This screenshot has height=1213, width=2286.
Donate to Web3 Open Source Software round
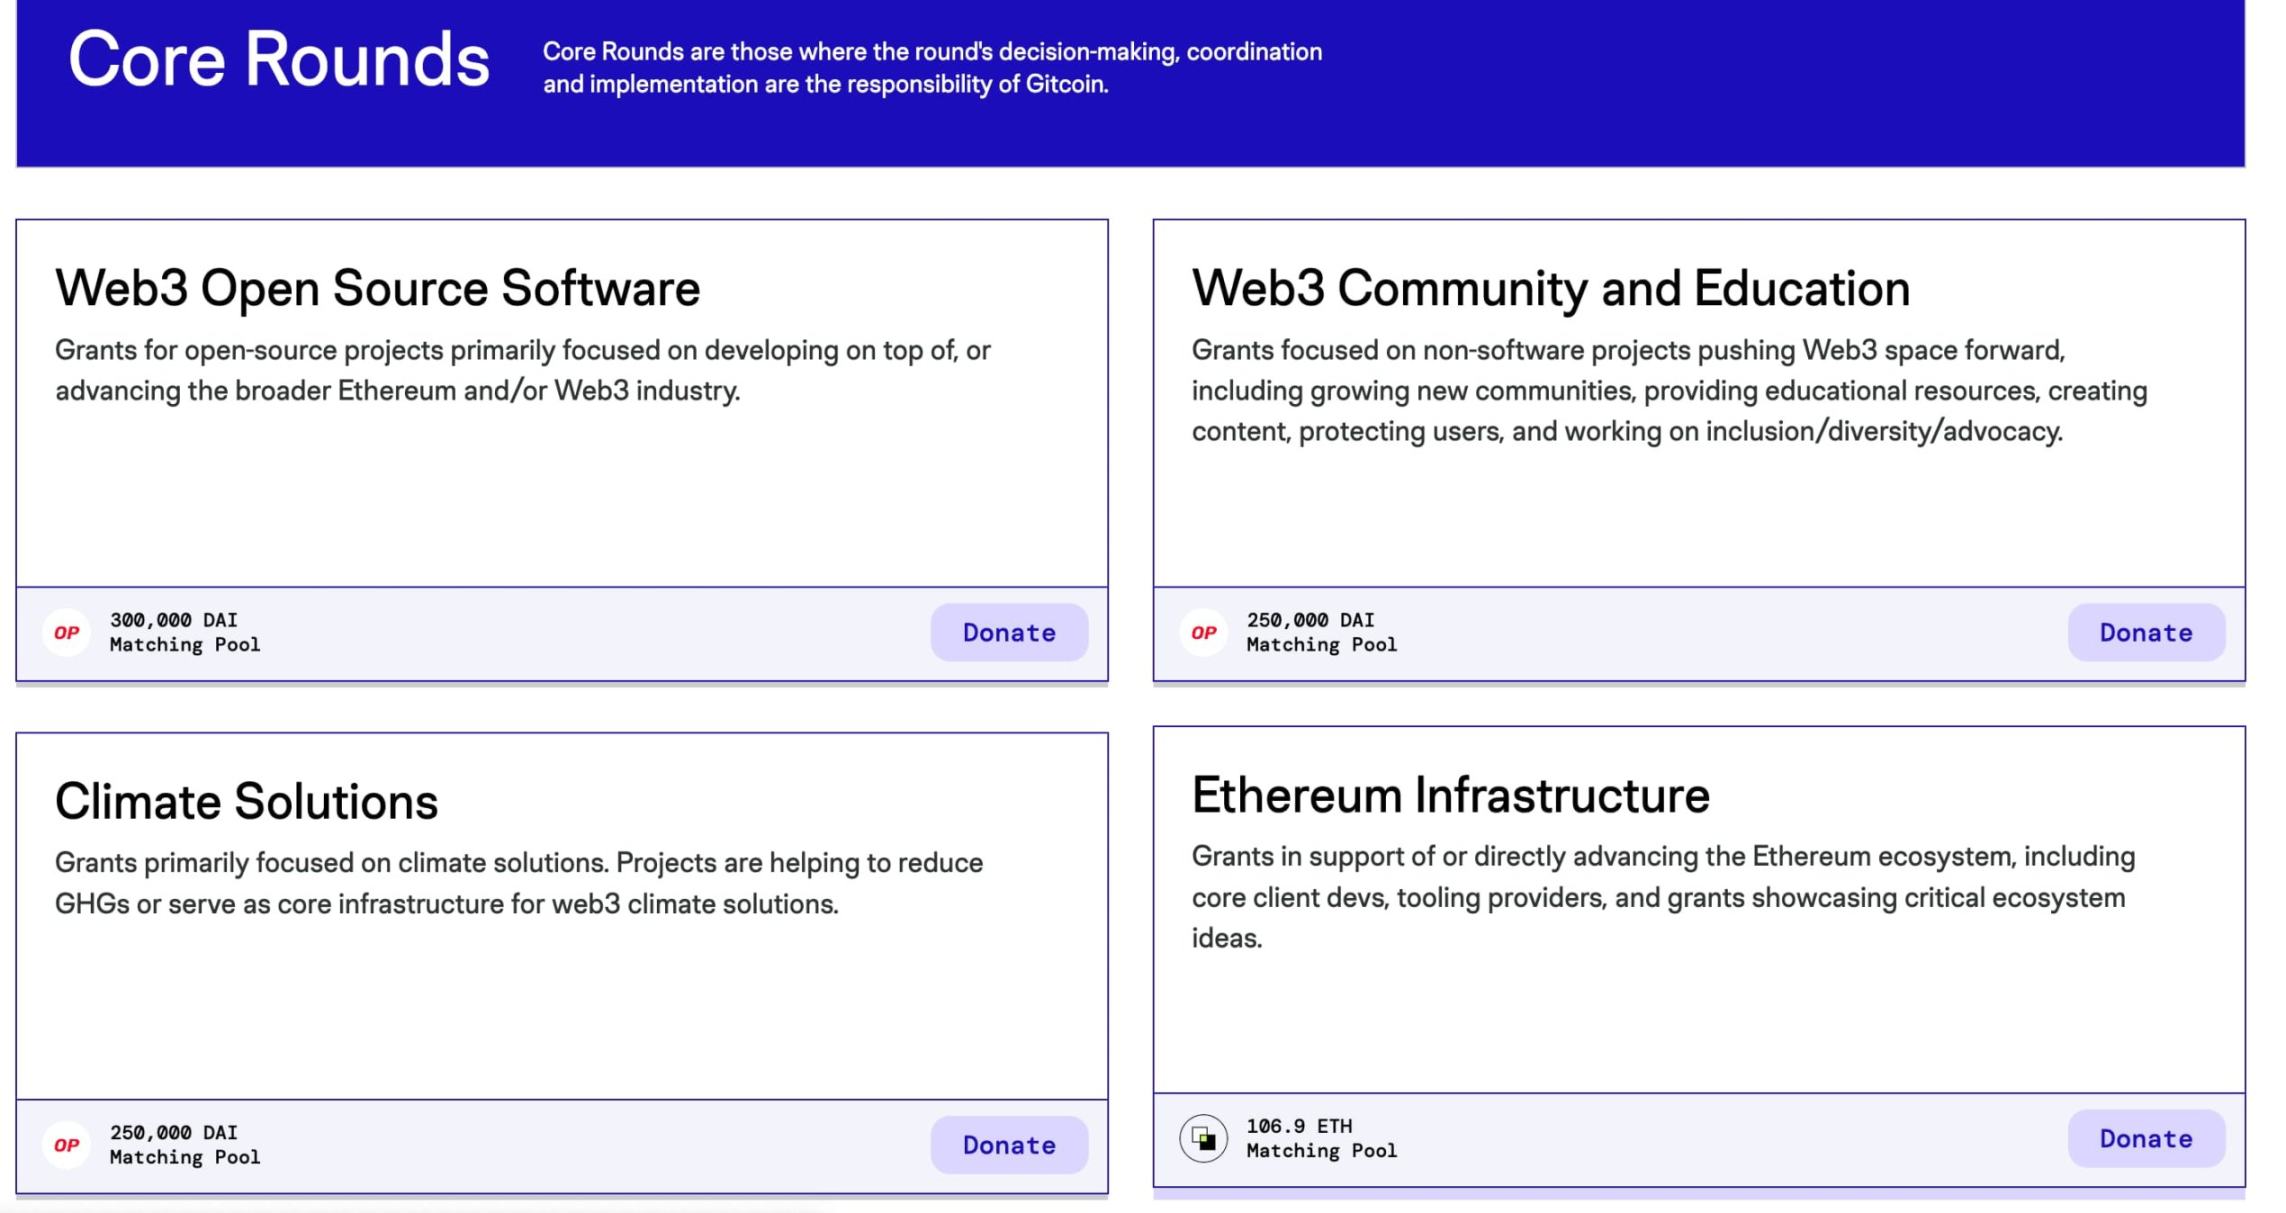pyautogui.click(x=1008, y=633)
